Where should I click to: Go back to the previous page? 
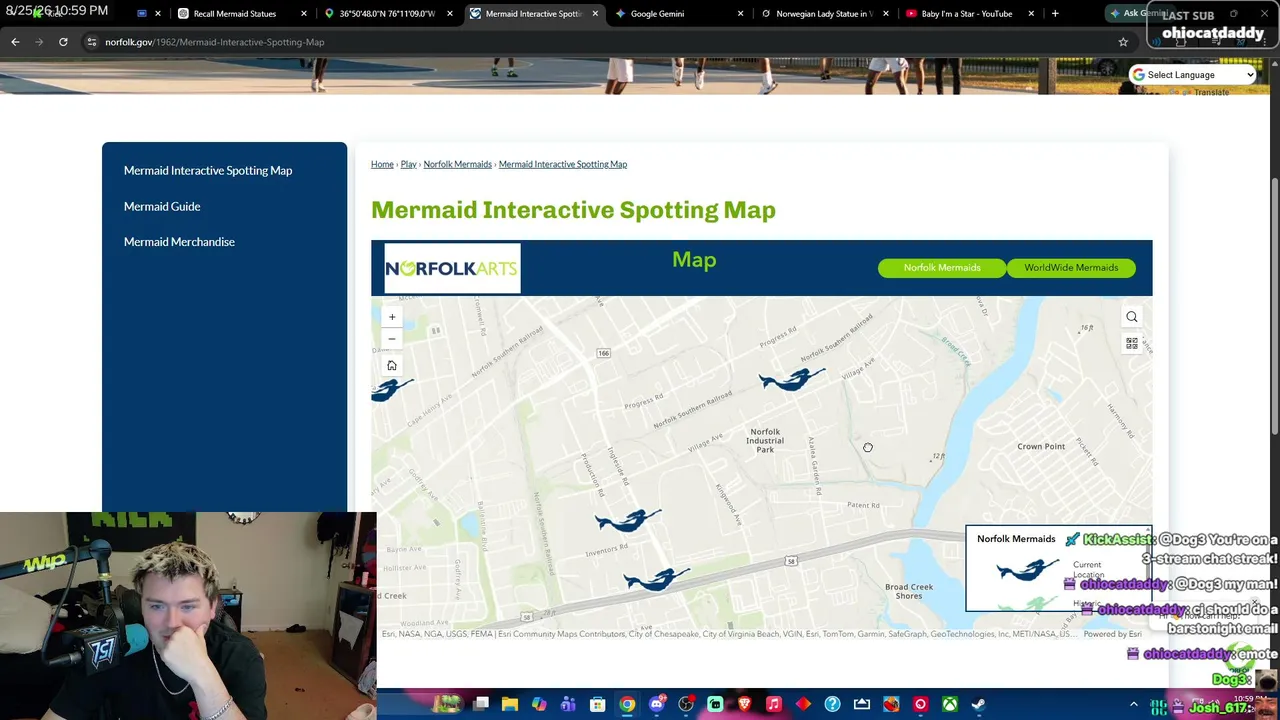point(15,42)
